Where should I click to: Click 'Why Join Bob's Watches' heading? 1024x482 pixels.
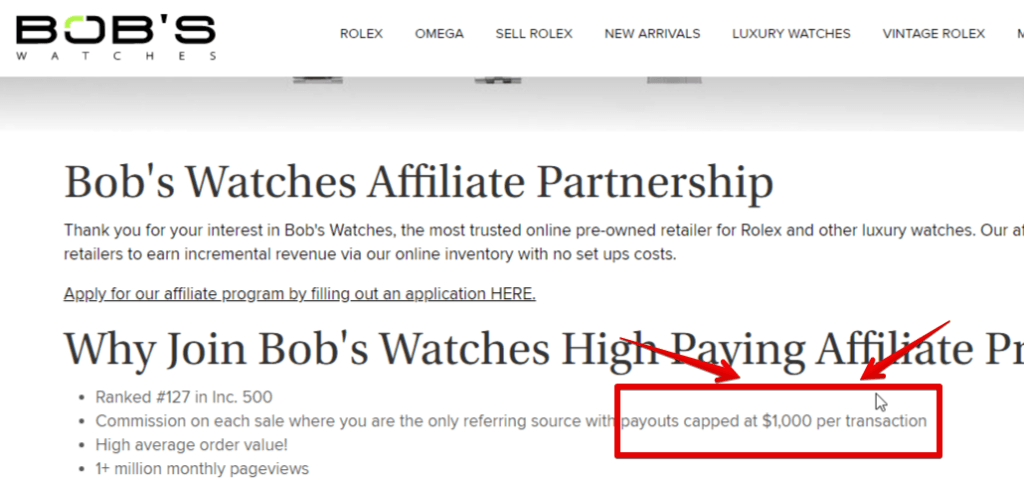pyautogui.click(x=544, y=348)
